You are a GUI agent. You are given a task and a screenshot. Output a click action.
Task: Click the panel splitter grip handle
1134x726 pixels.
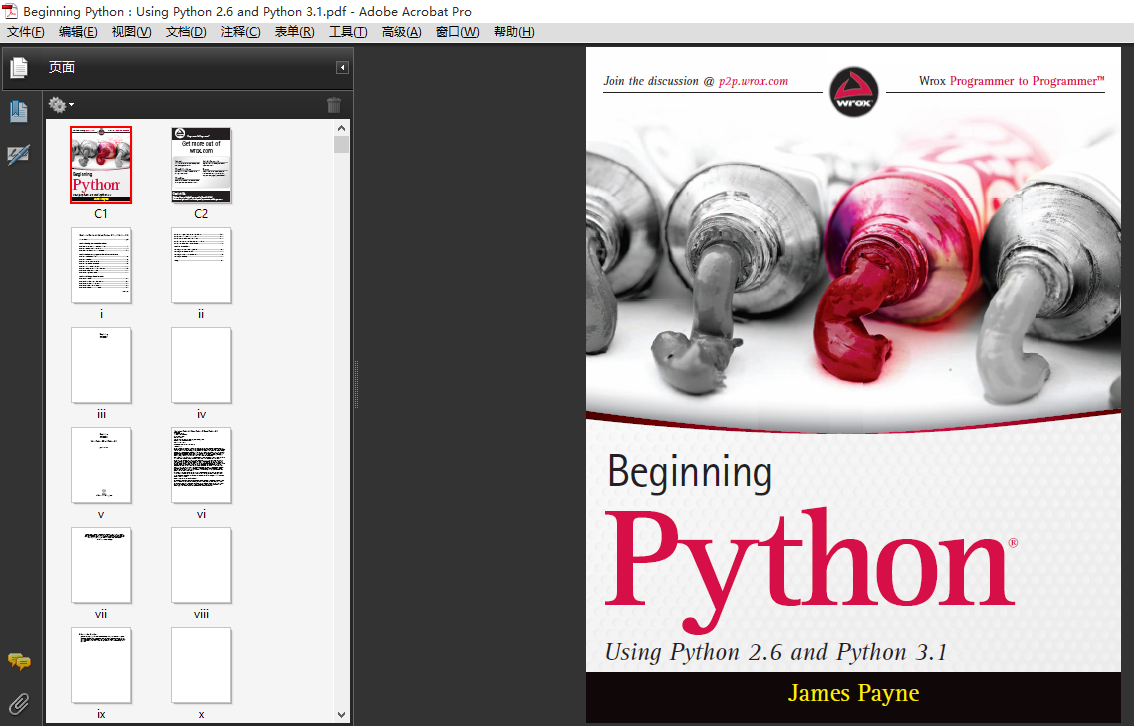356,385
